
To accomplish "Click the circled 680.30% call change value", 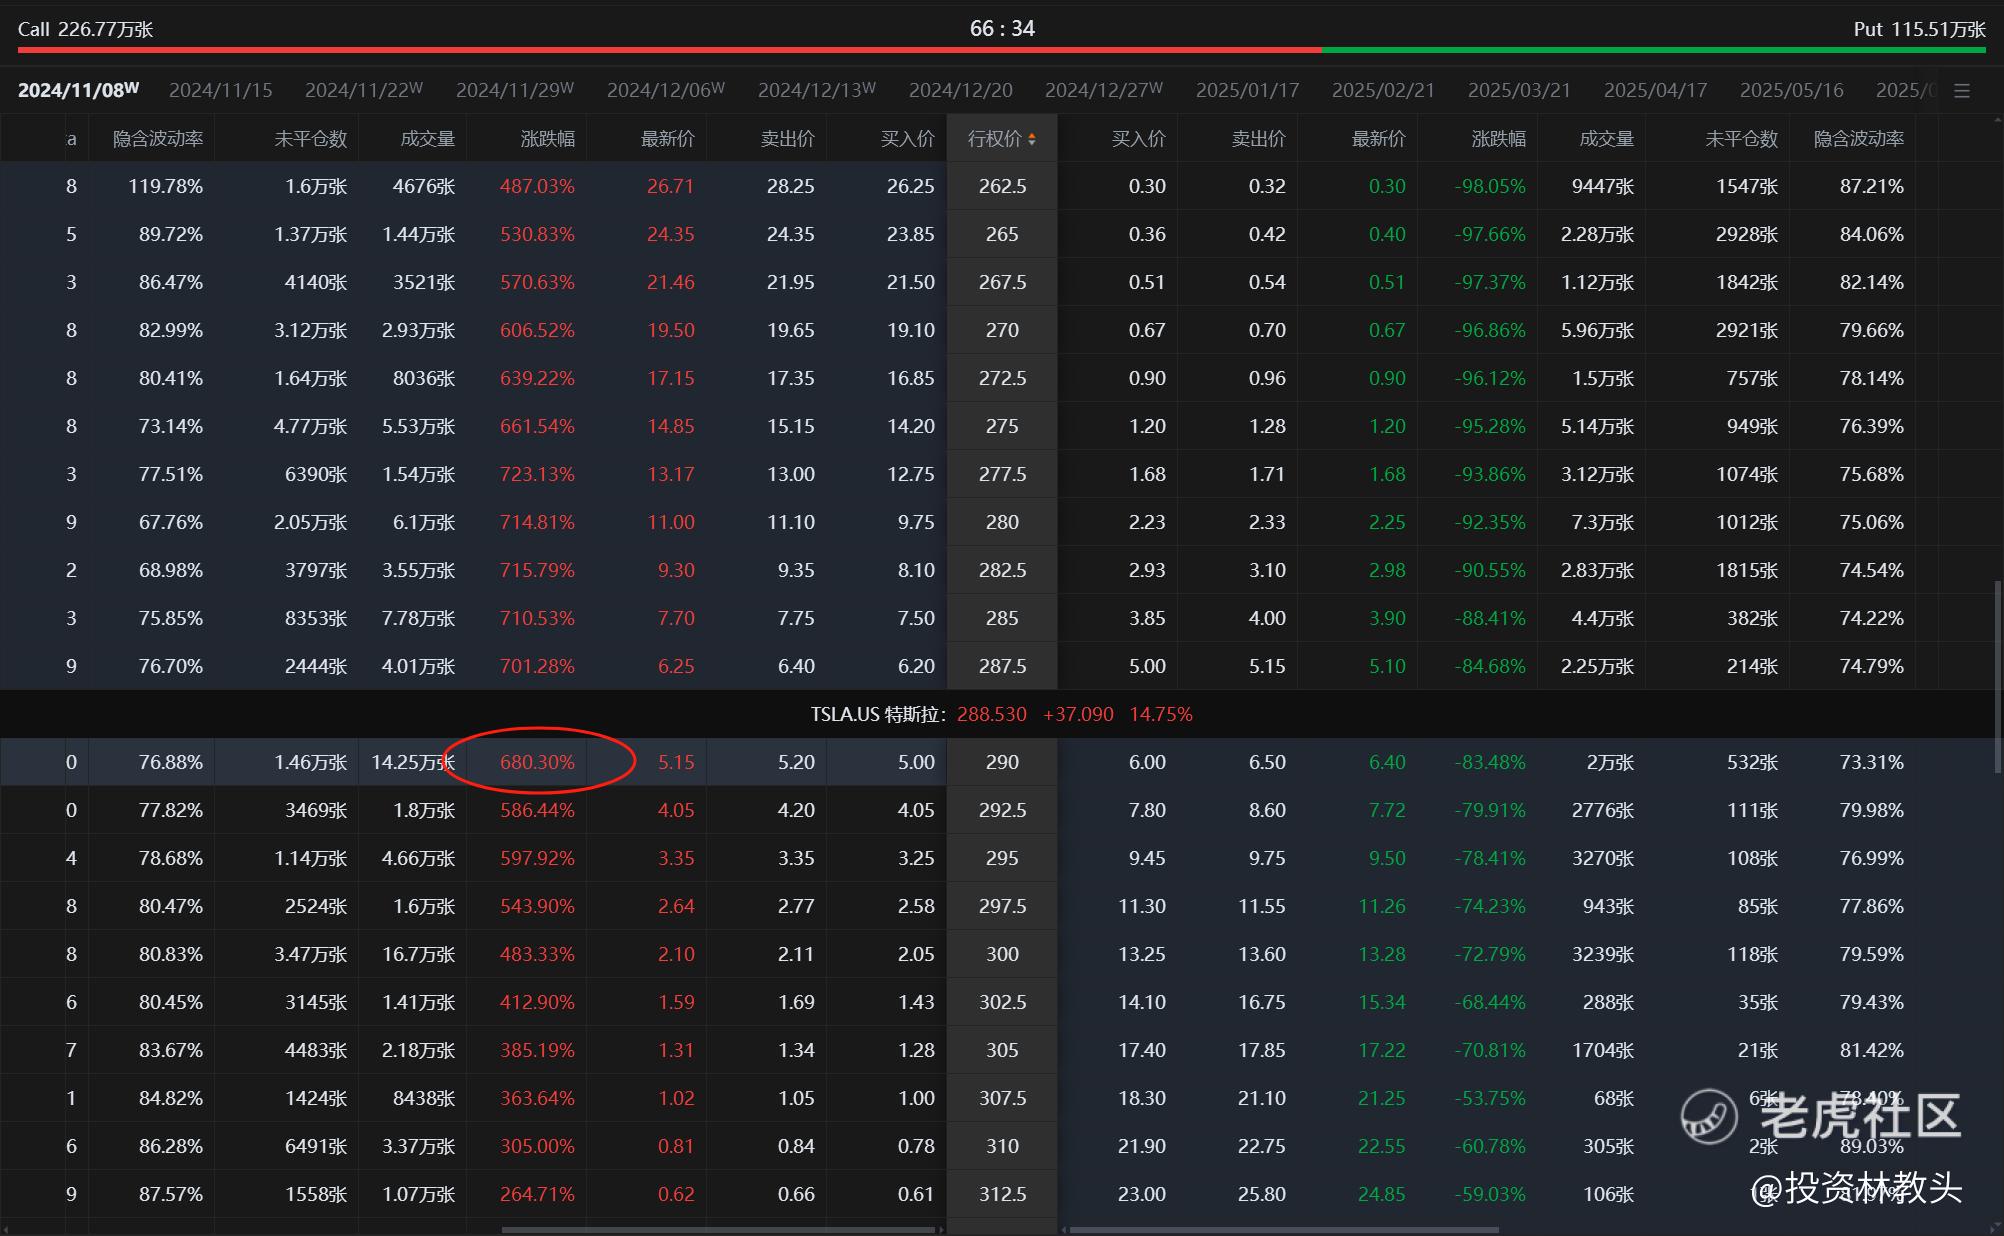I will (537, 762).
